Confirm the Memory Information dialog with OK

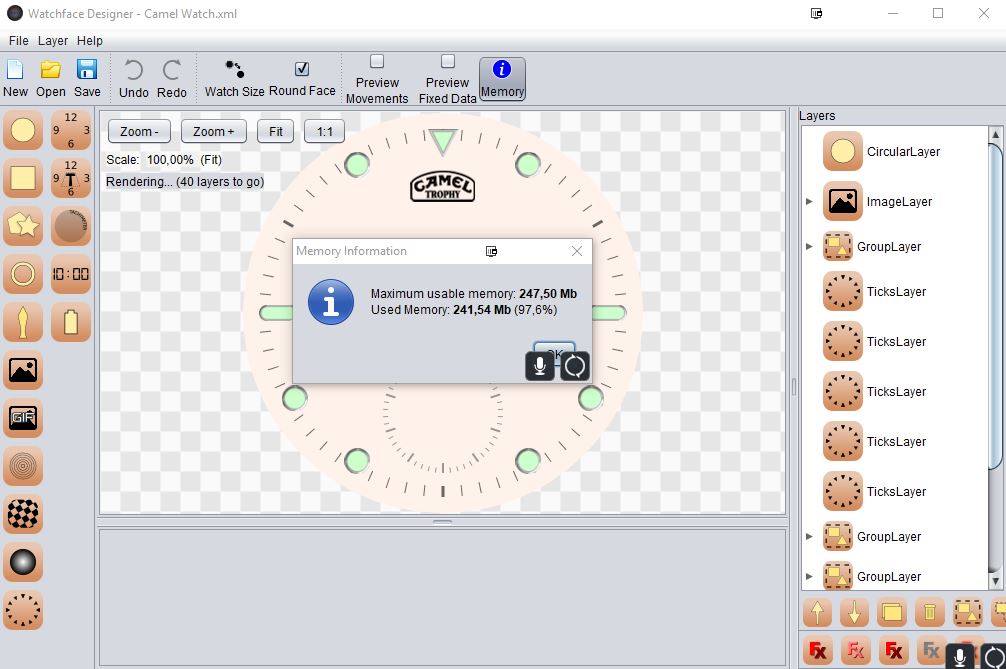pyautogui.click(x=554, y=348)
